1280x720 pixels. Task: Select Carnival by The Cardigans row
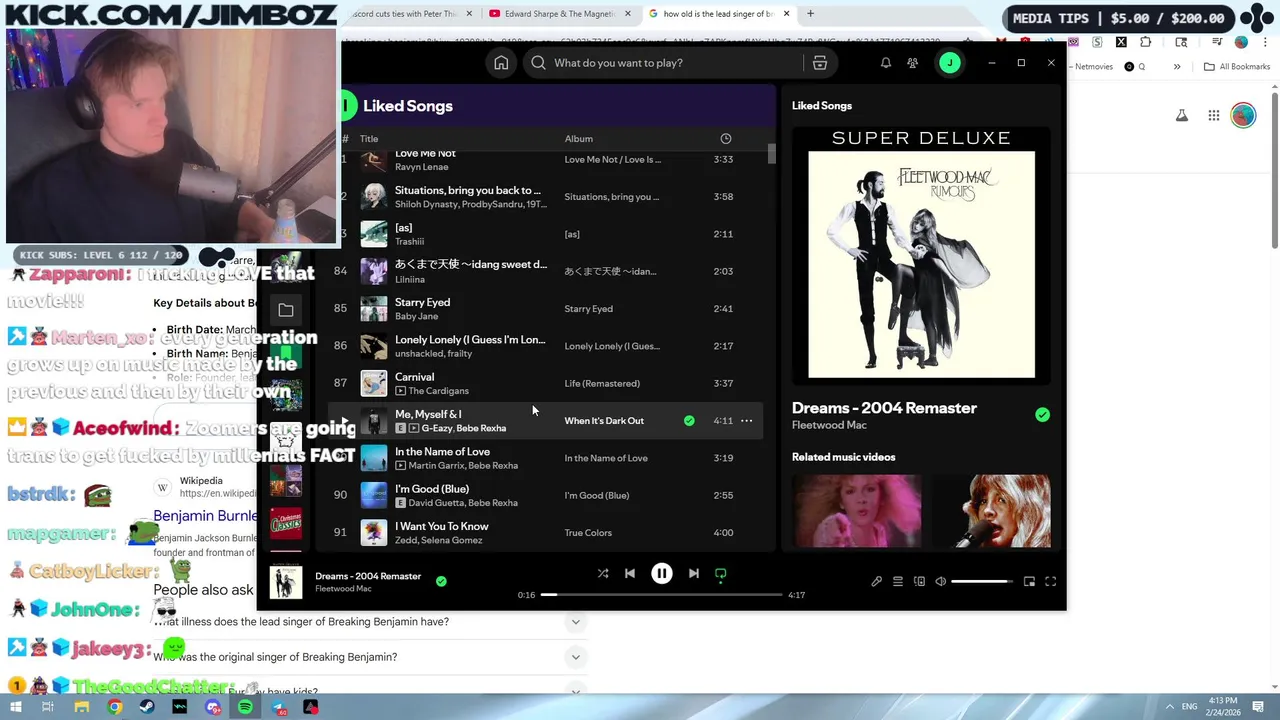(x=546, y=383)
